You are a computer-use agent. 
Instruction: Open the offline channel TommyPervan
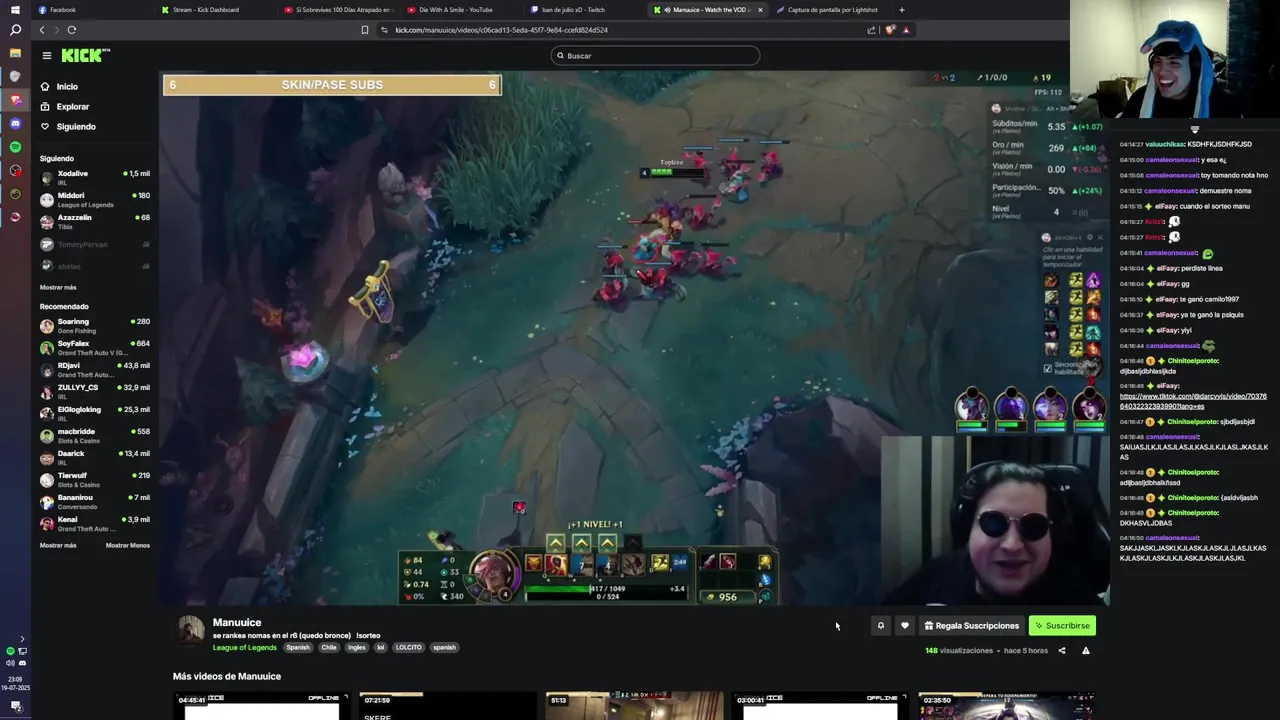click(95, 244)
